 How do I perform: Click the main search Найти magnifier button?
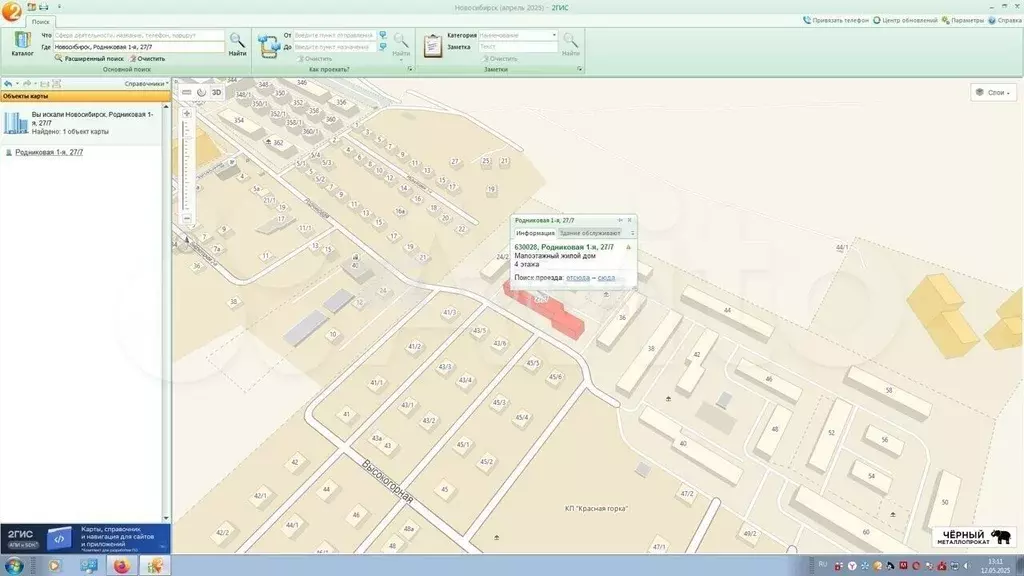point(237,44)
